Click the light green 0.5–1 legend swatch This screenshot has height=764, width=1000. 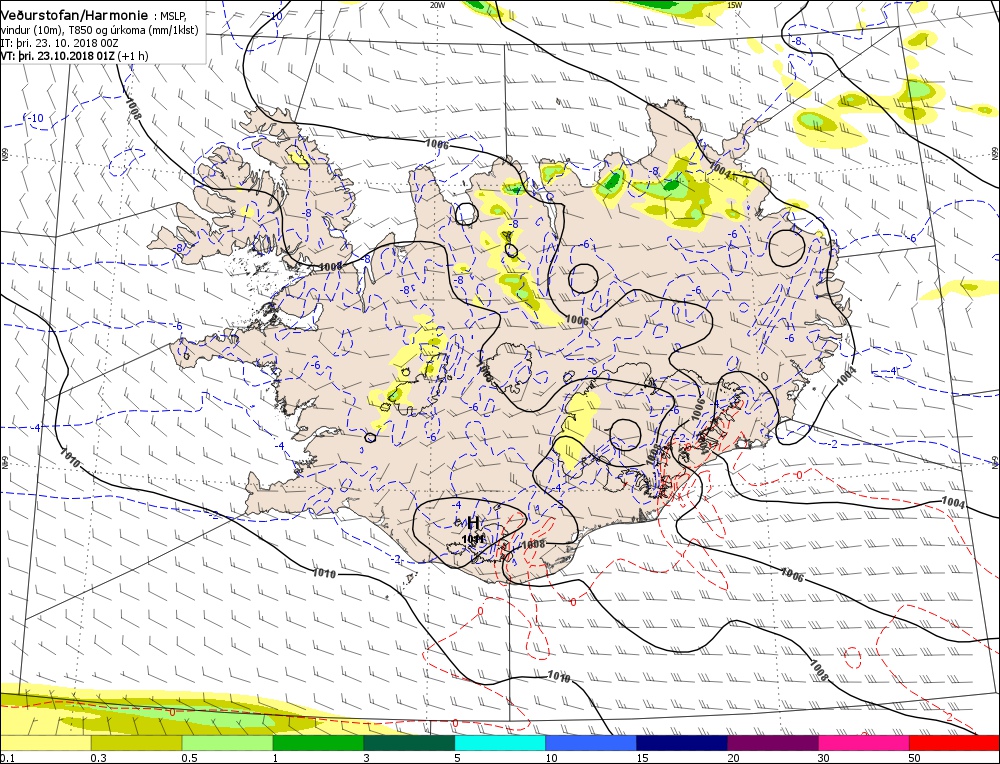227,743
